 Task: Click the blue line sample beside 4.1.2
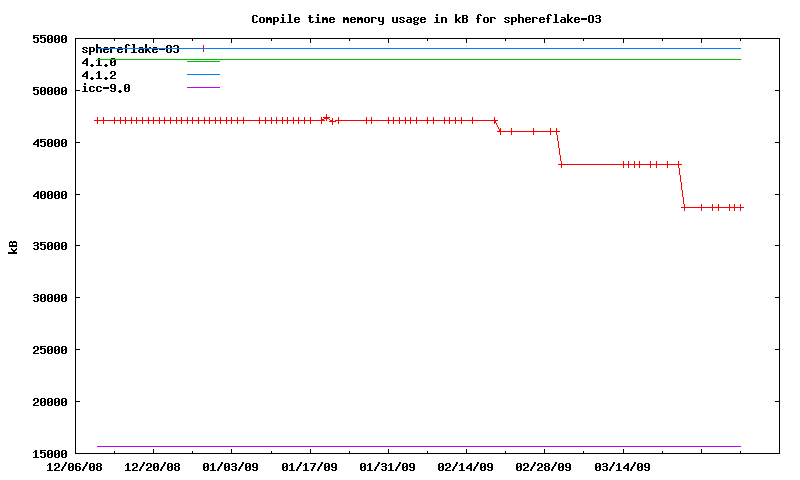[203, 75]
